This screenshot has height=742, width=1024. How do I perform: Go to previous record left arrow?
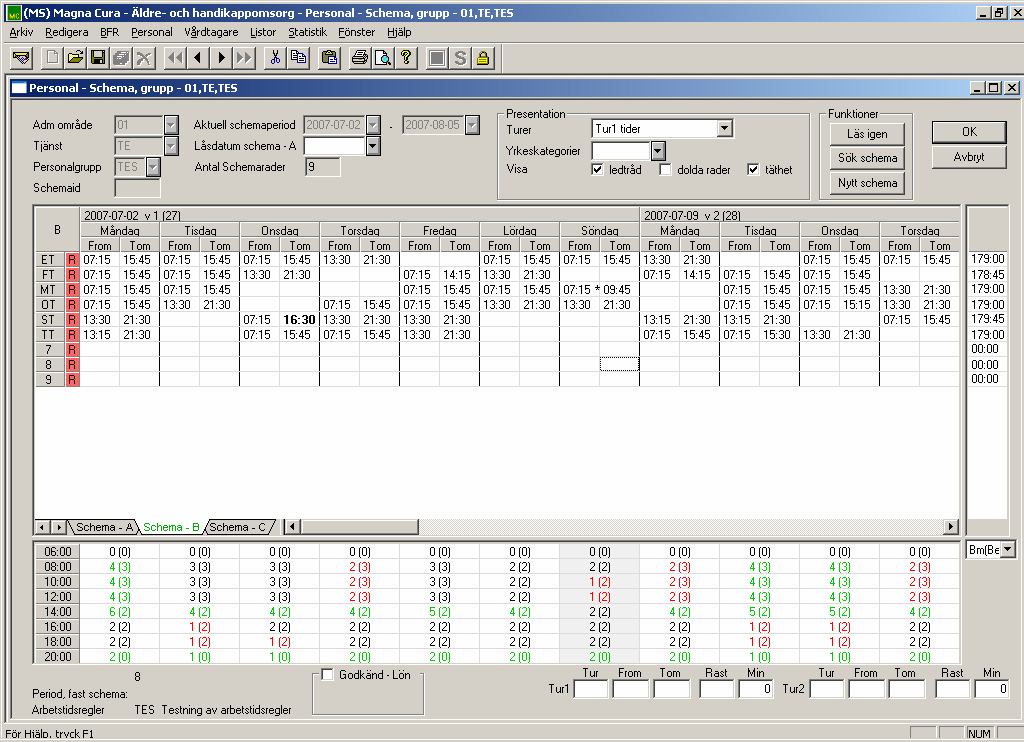click(197, 58)
